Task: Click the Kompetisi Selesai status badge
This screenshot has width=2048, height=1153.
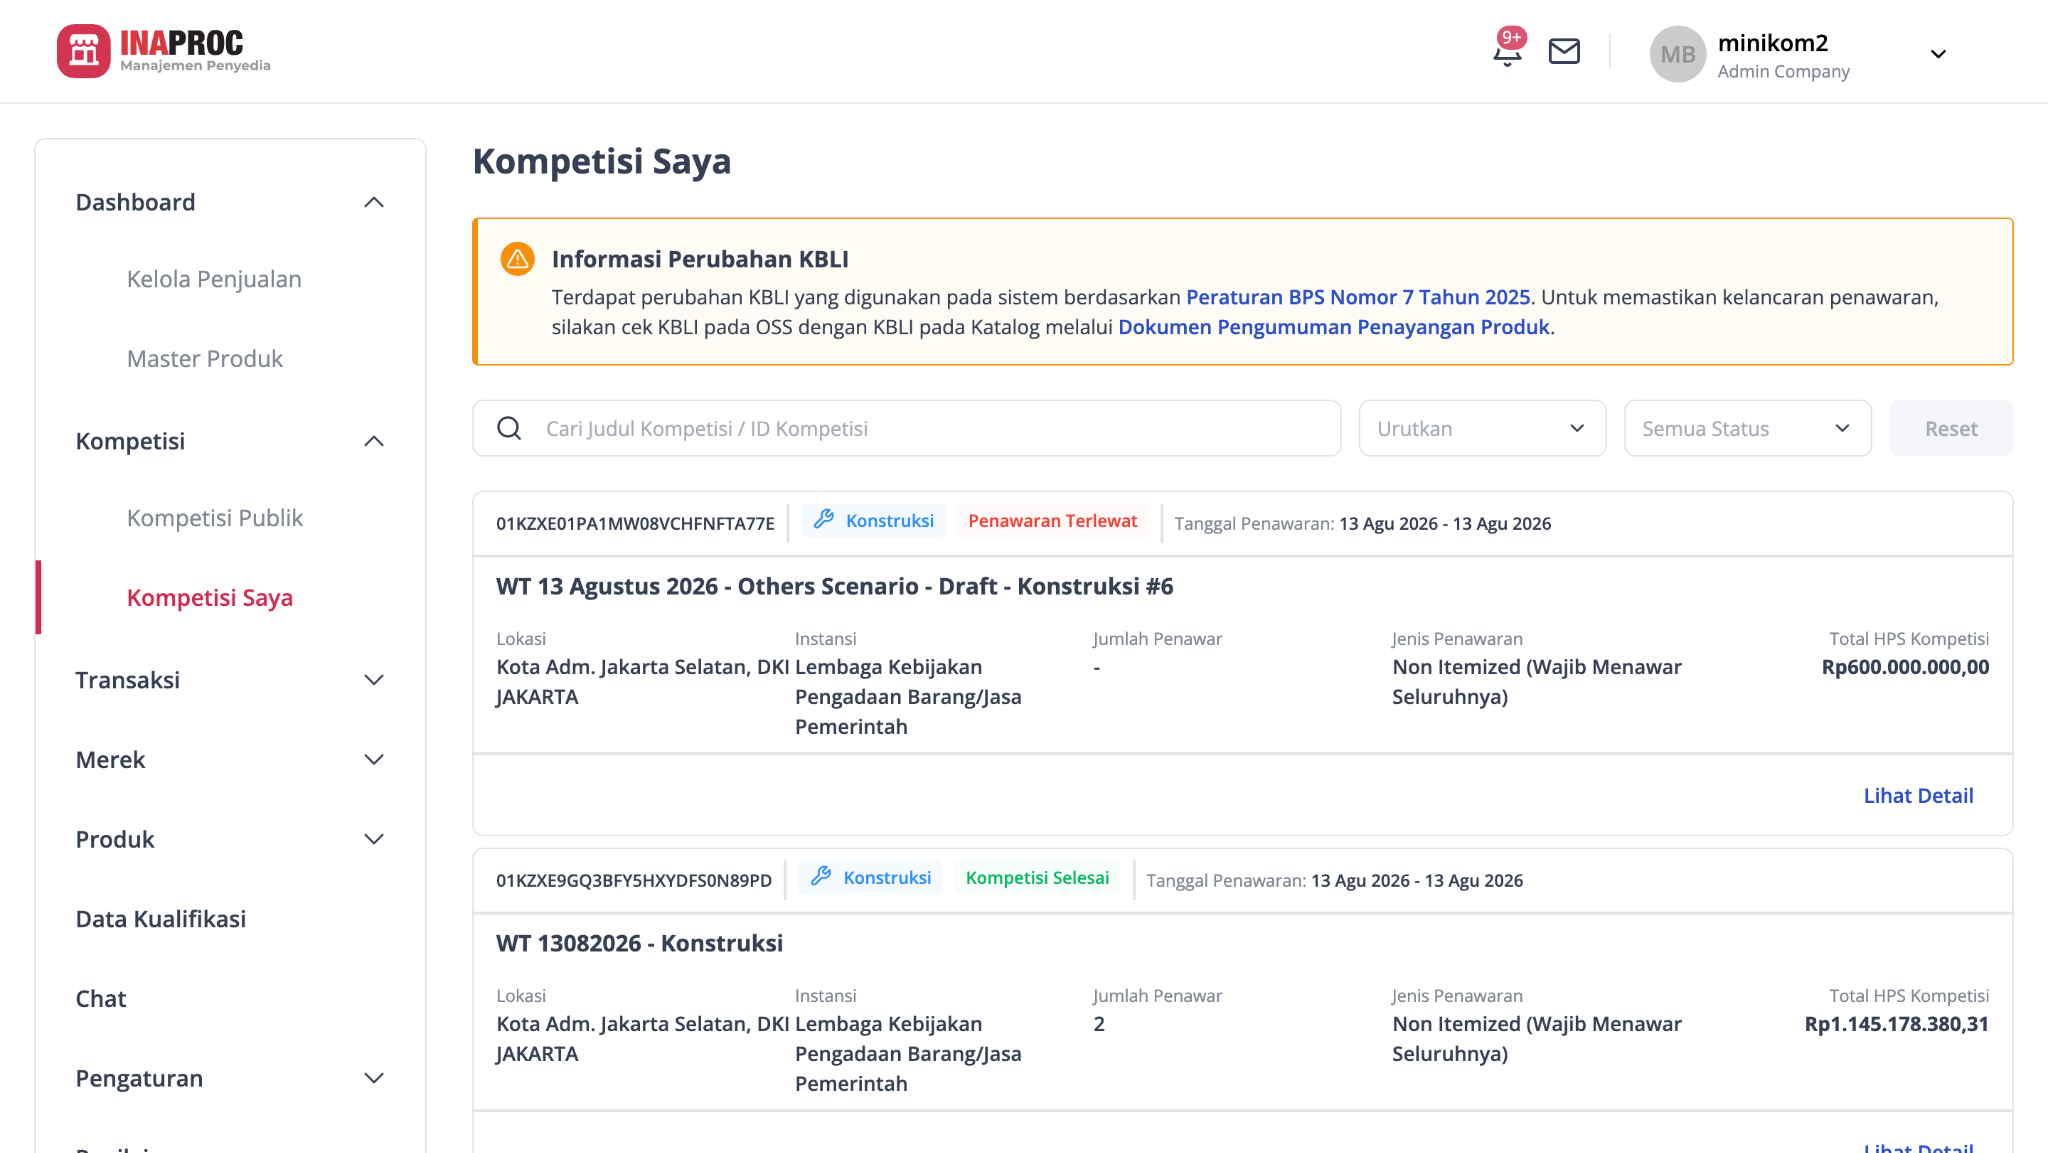Action: pyautogui.click(x=1037, y=878)
